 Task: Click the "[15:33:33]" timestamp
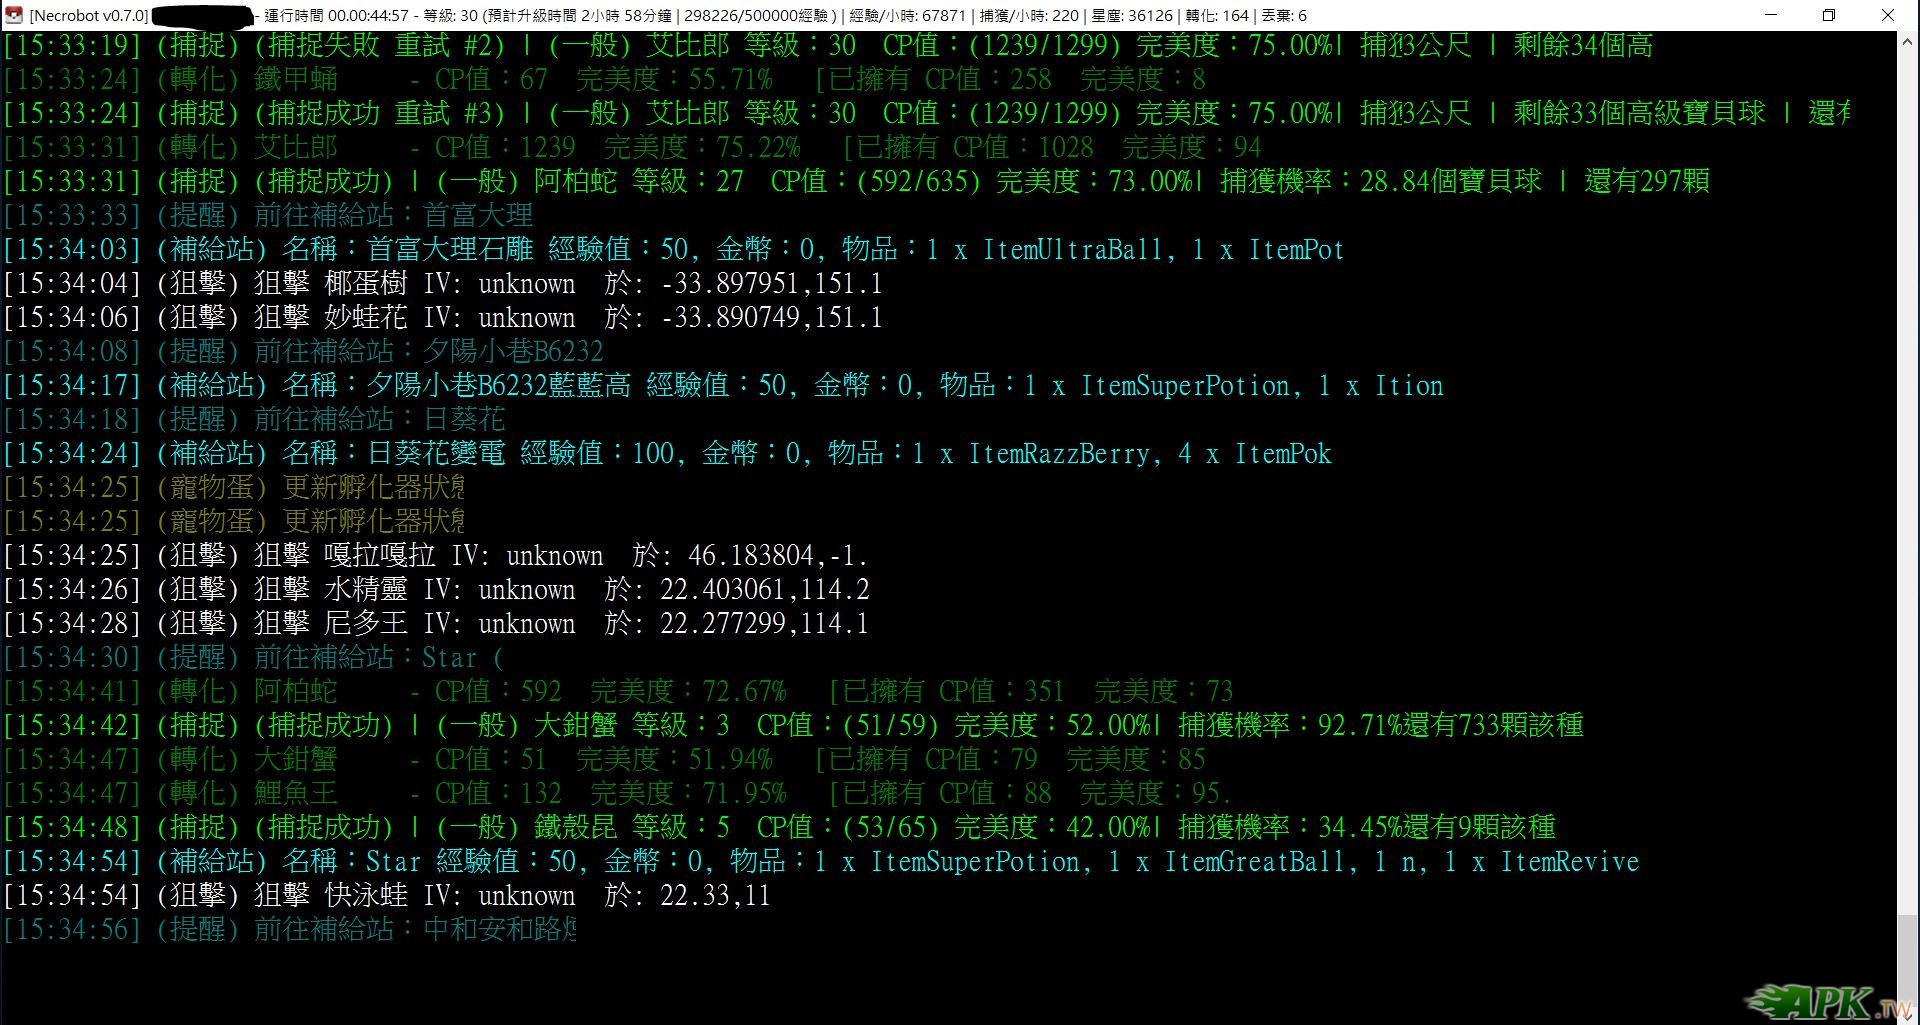tap(72, 216)
